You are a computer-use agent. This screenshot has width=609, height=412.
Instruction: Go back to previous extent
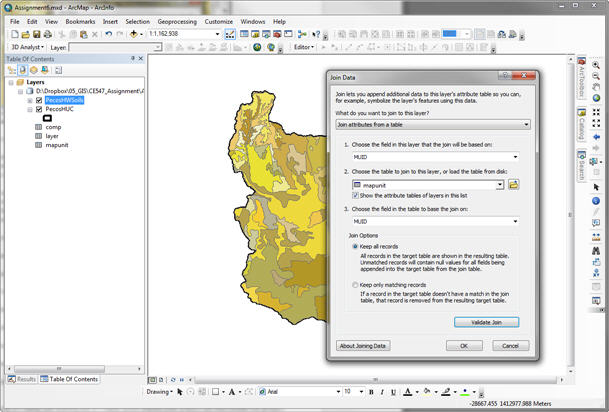coord(596,137)
